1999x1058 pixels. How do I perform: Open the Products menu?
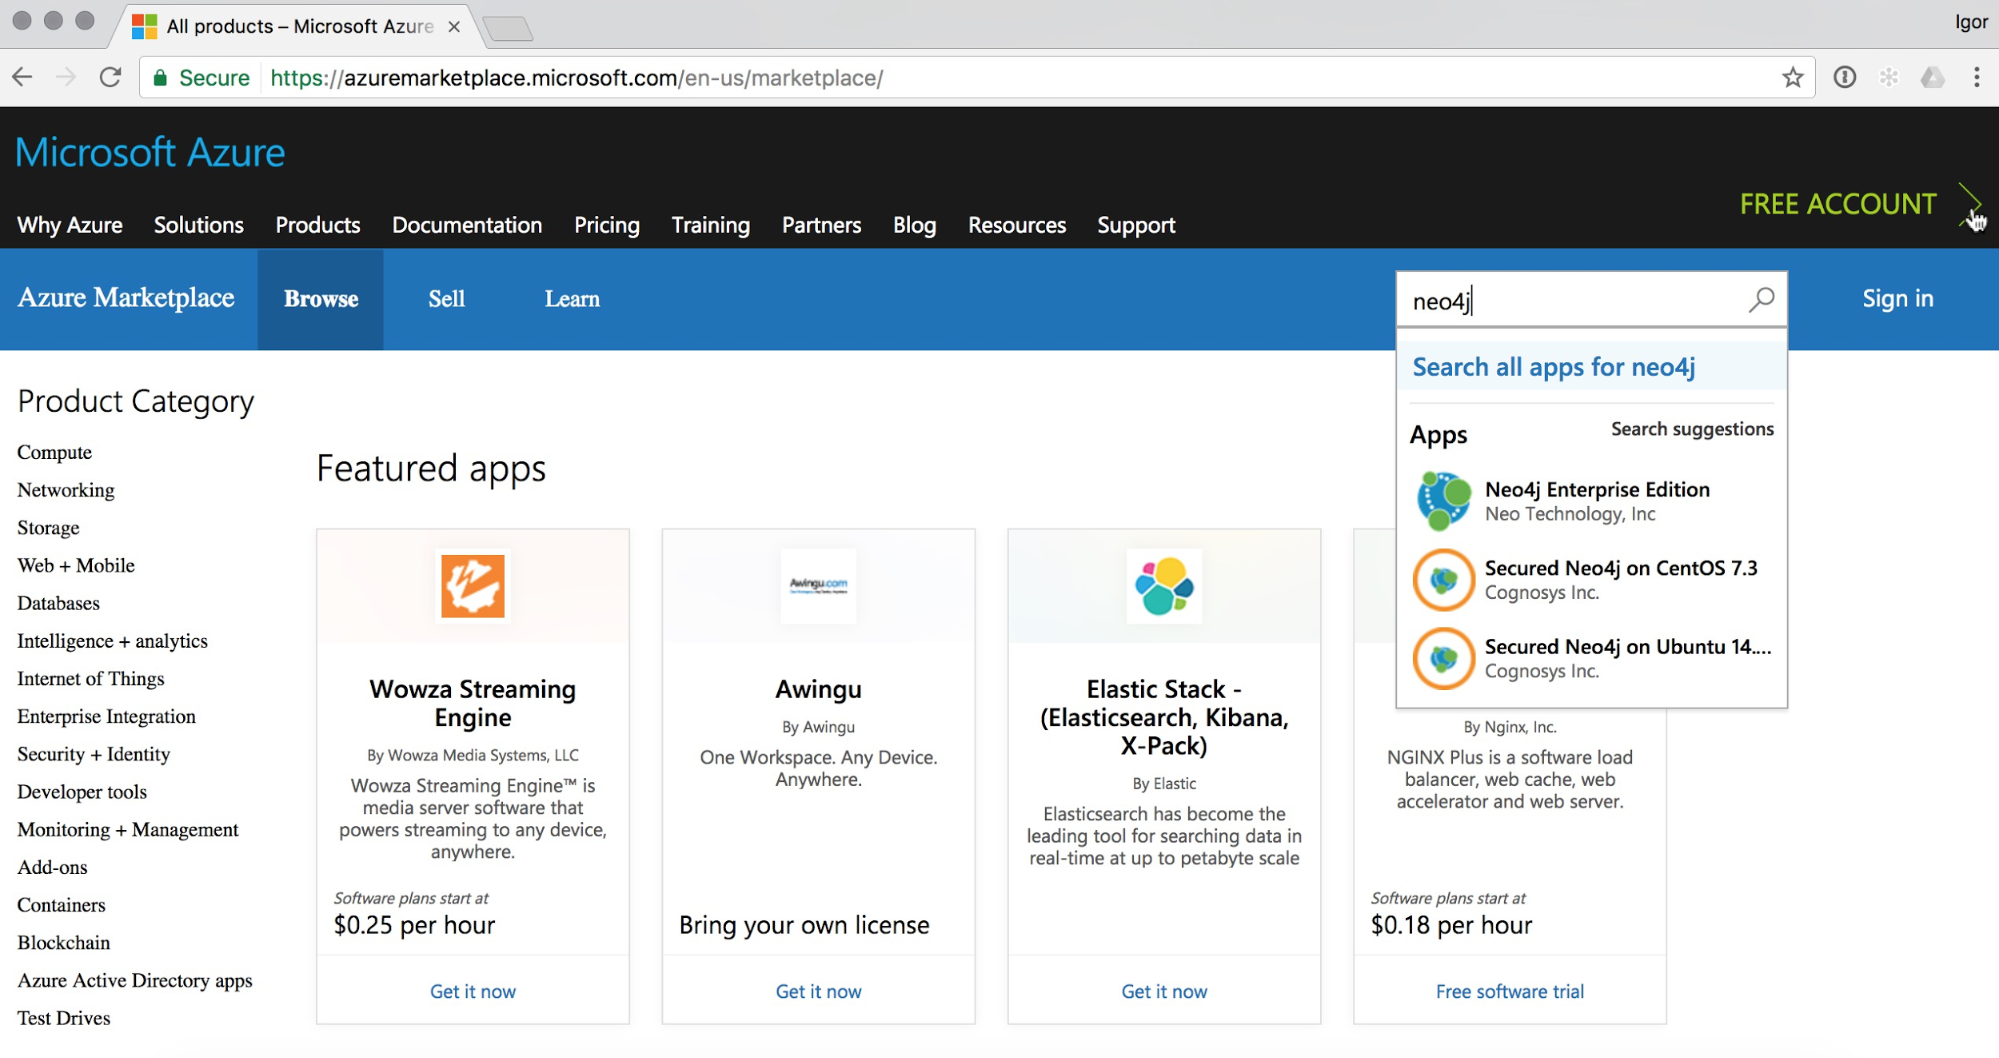click(318, 225)
